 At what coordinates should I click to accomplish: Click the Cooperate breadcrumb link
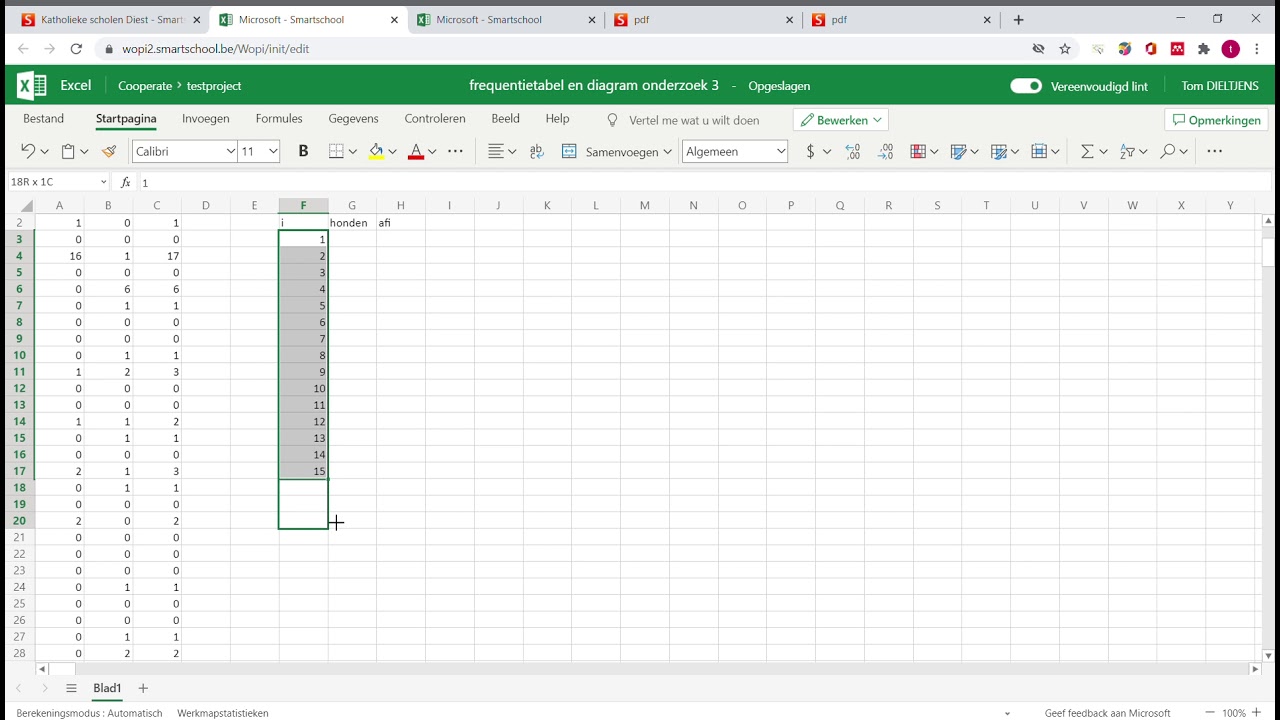145,86
